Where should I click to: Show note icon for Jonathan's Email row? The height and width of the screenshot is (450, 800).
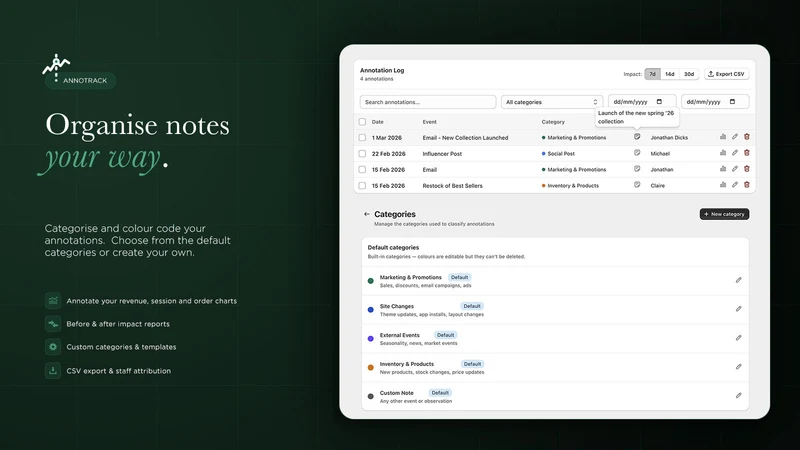click(637, 169)
